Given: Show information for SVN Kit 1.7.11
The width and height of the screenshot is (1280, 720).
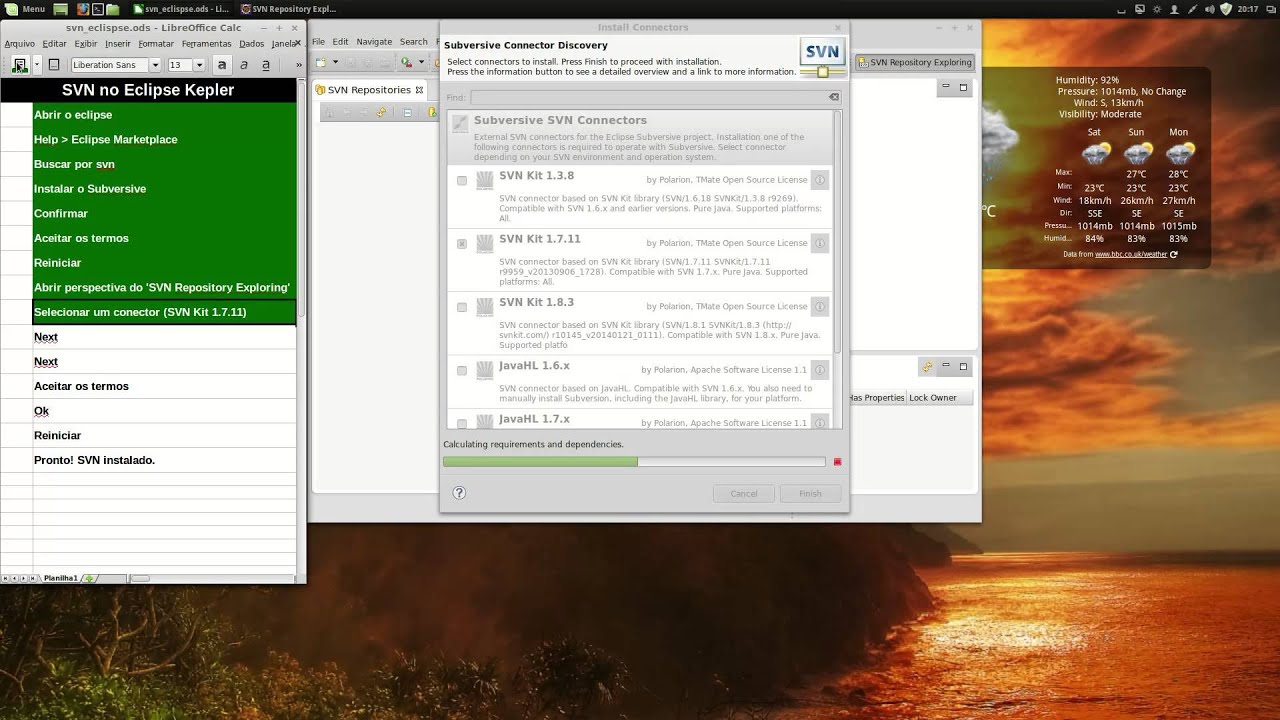Looking at the screenshot, I should coord(820,243).
